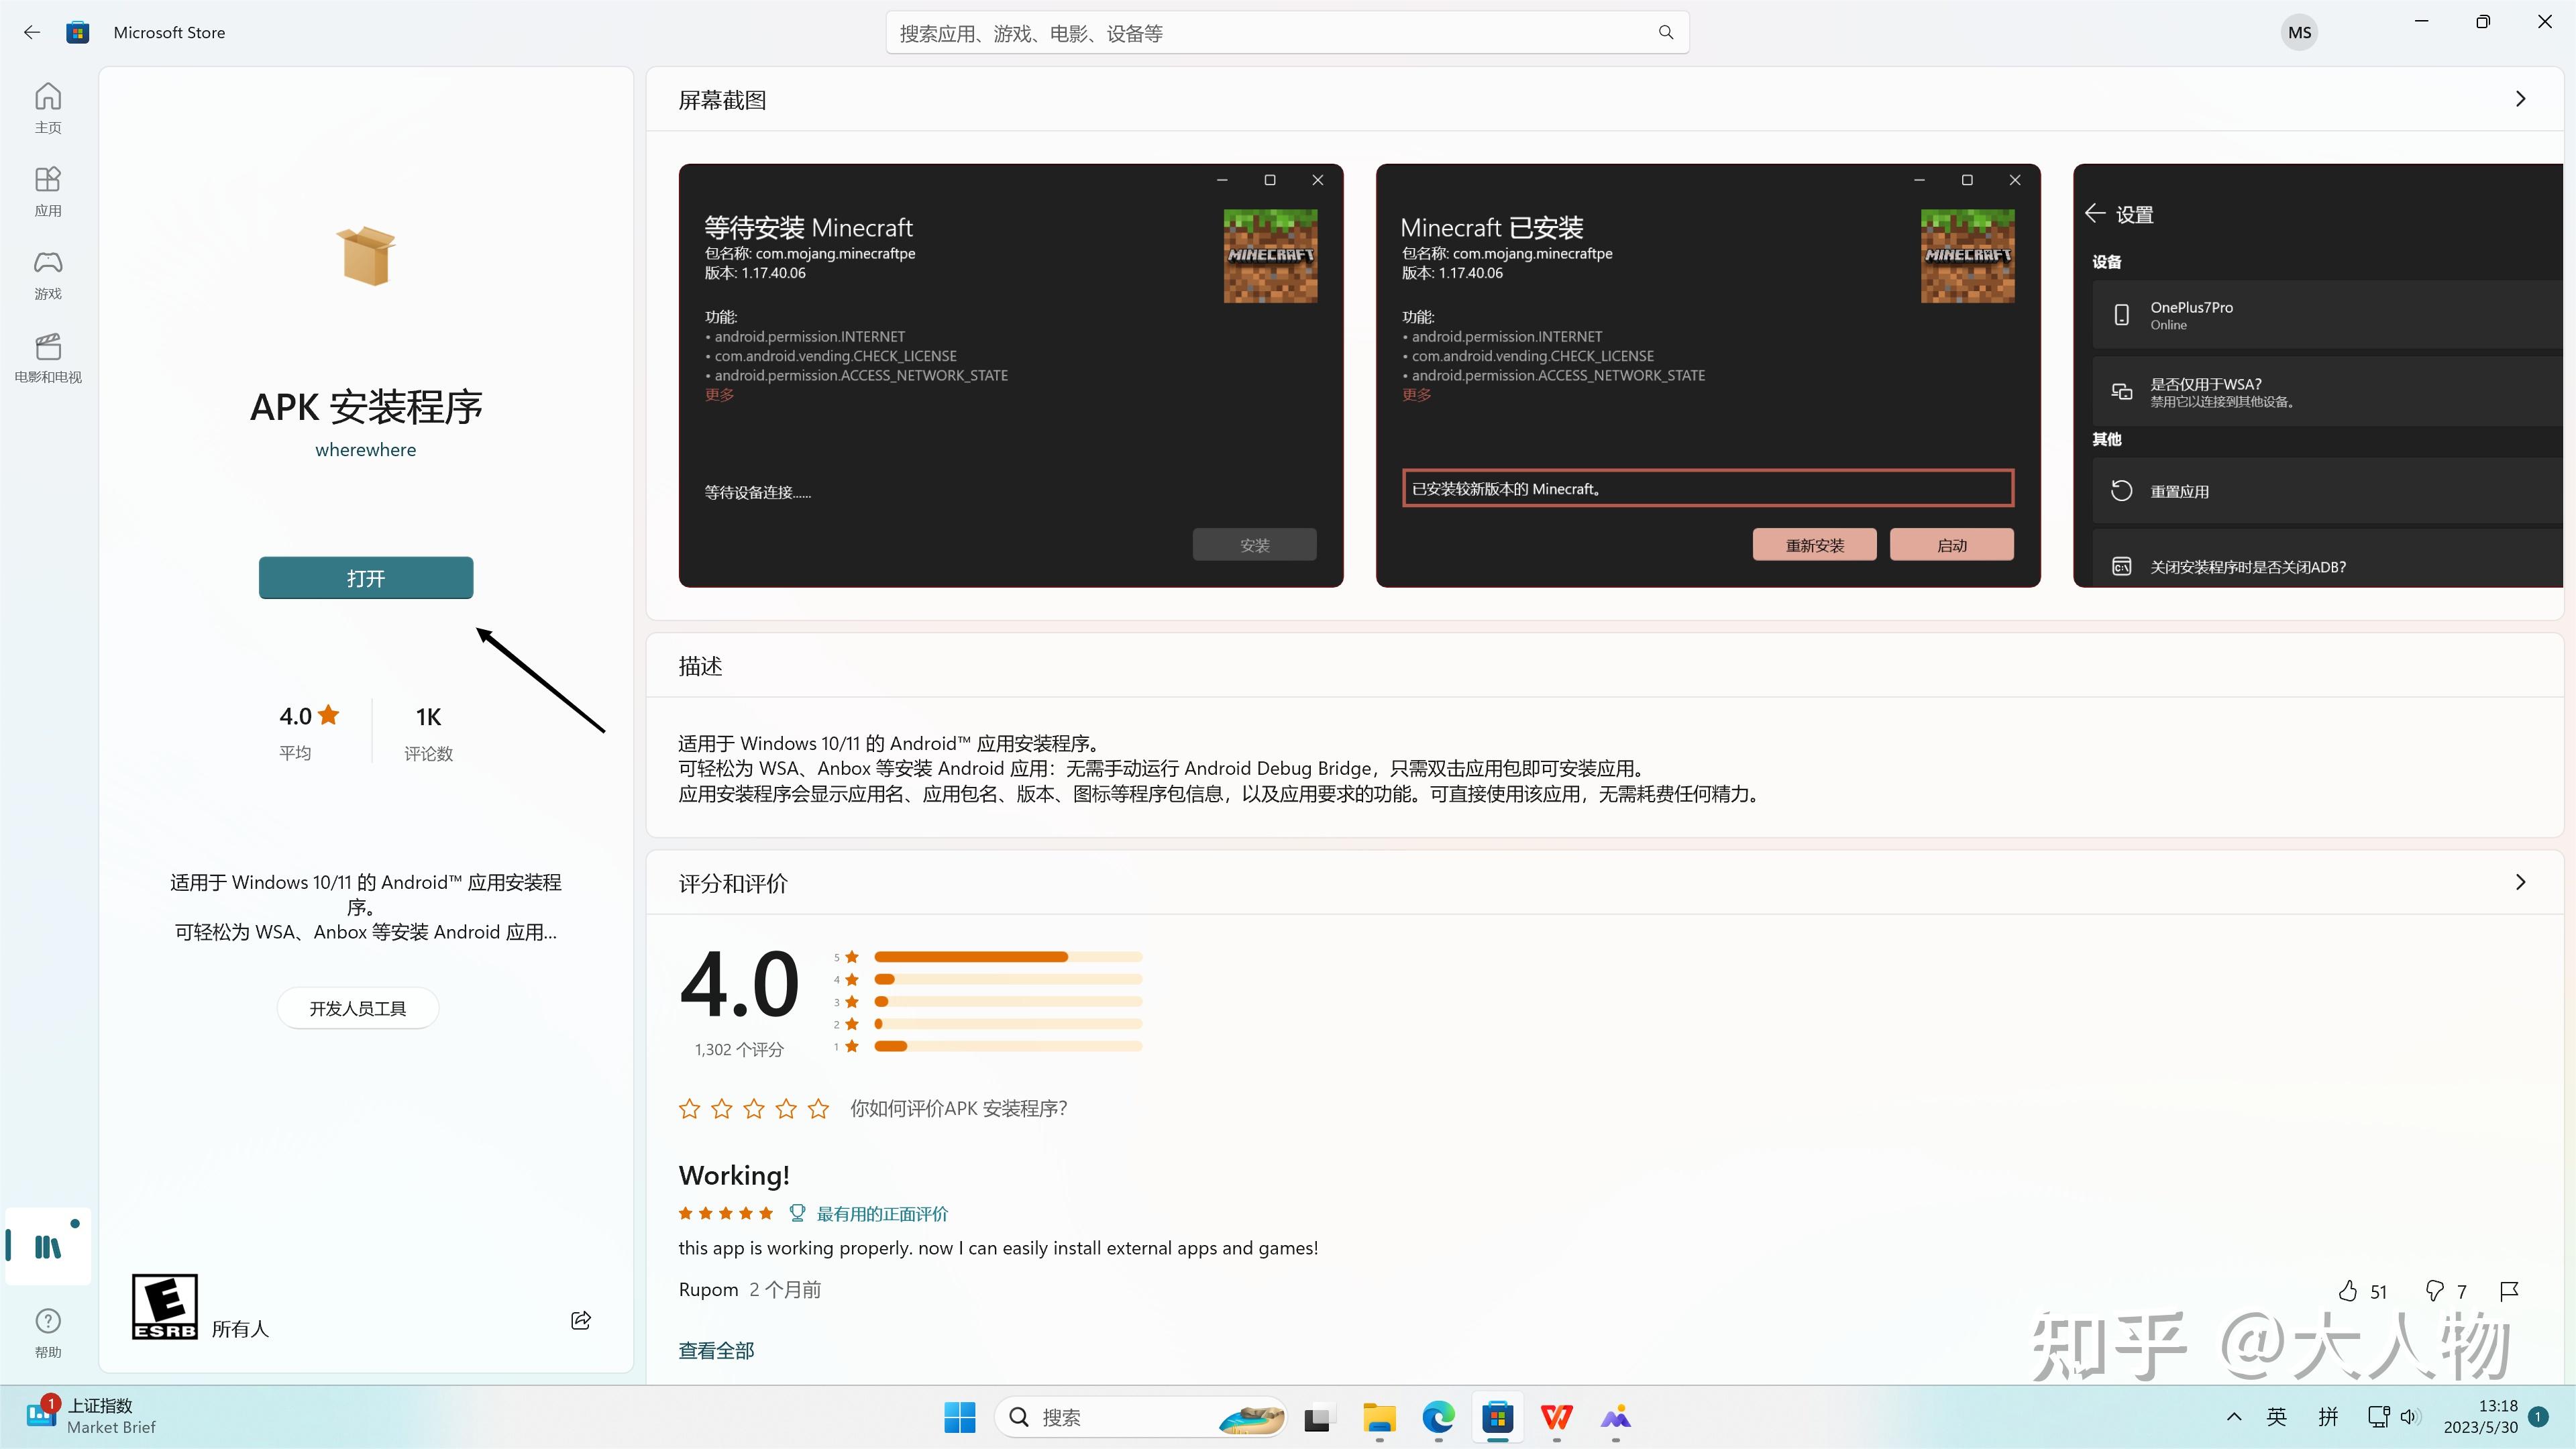Click the share icon near ESRB rating
The image size is (2576, 1449).
click(x=581, y=1320)
